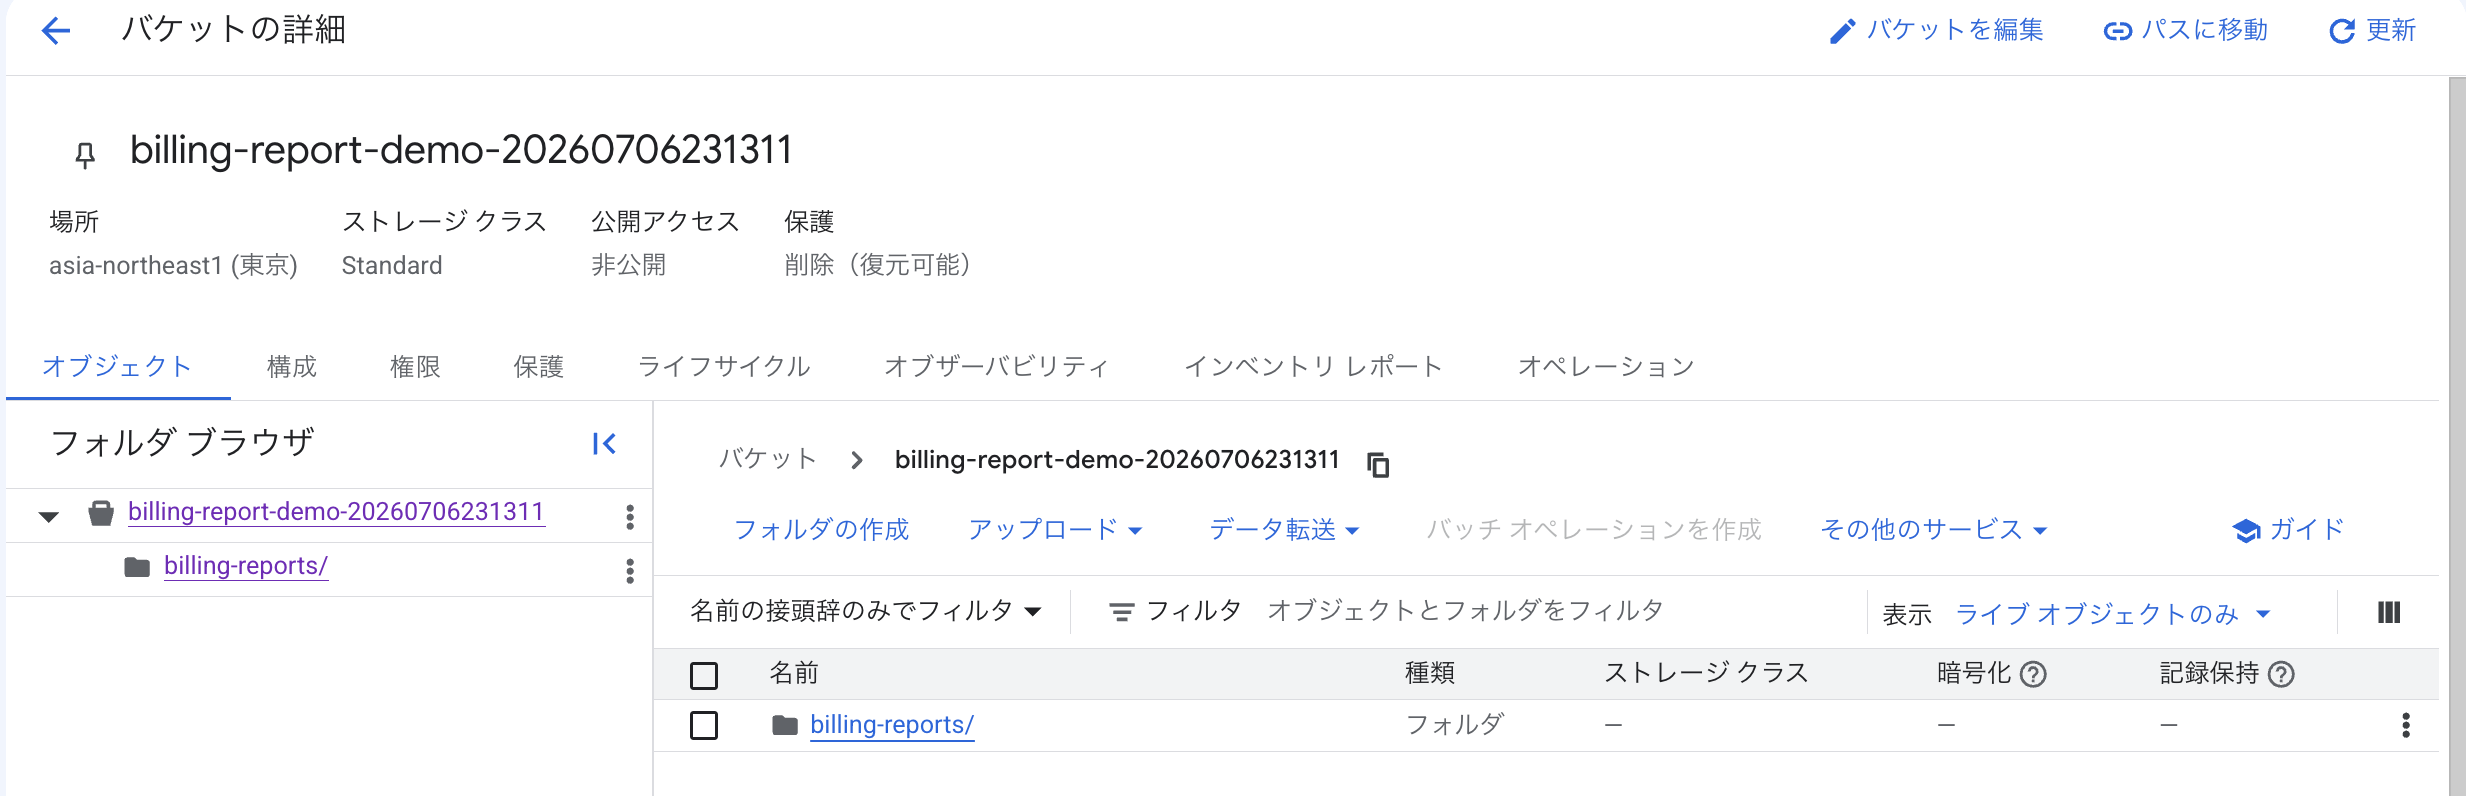Collapse the folder browser panel with the arrow icon
This screenshot has width=2466, height=796.
pos(604,443)
